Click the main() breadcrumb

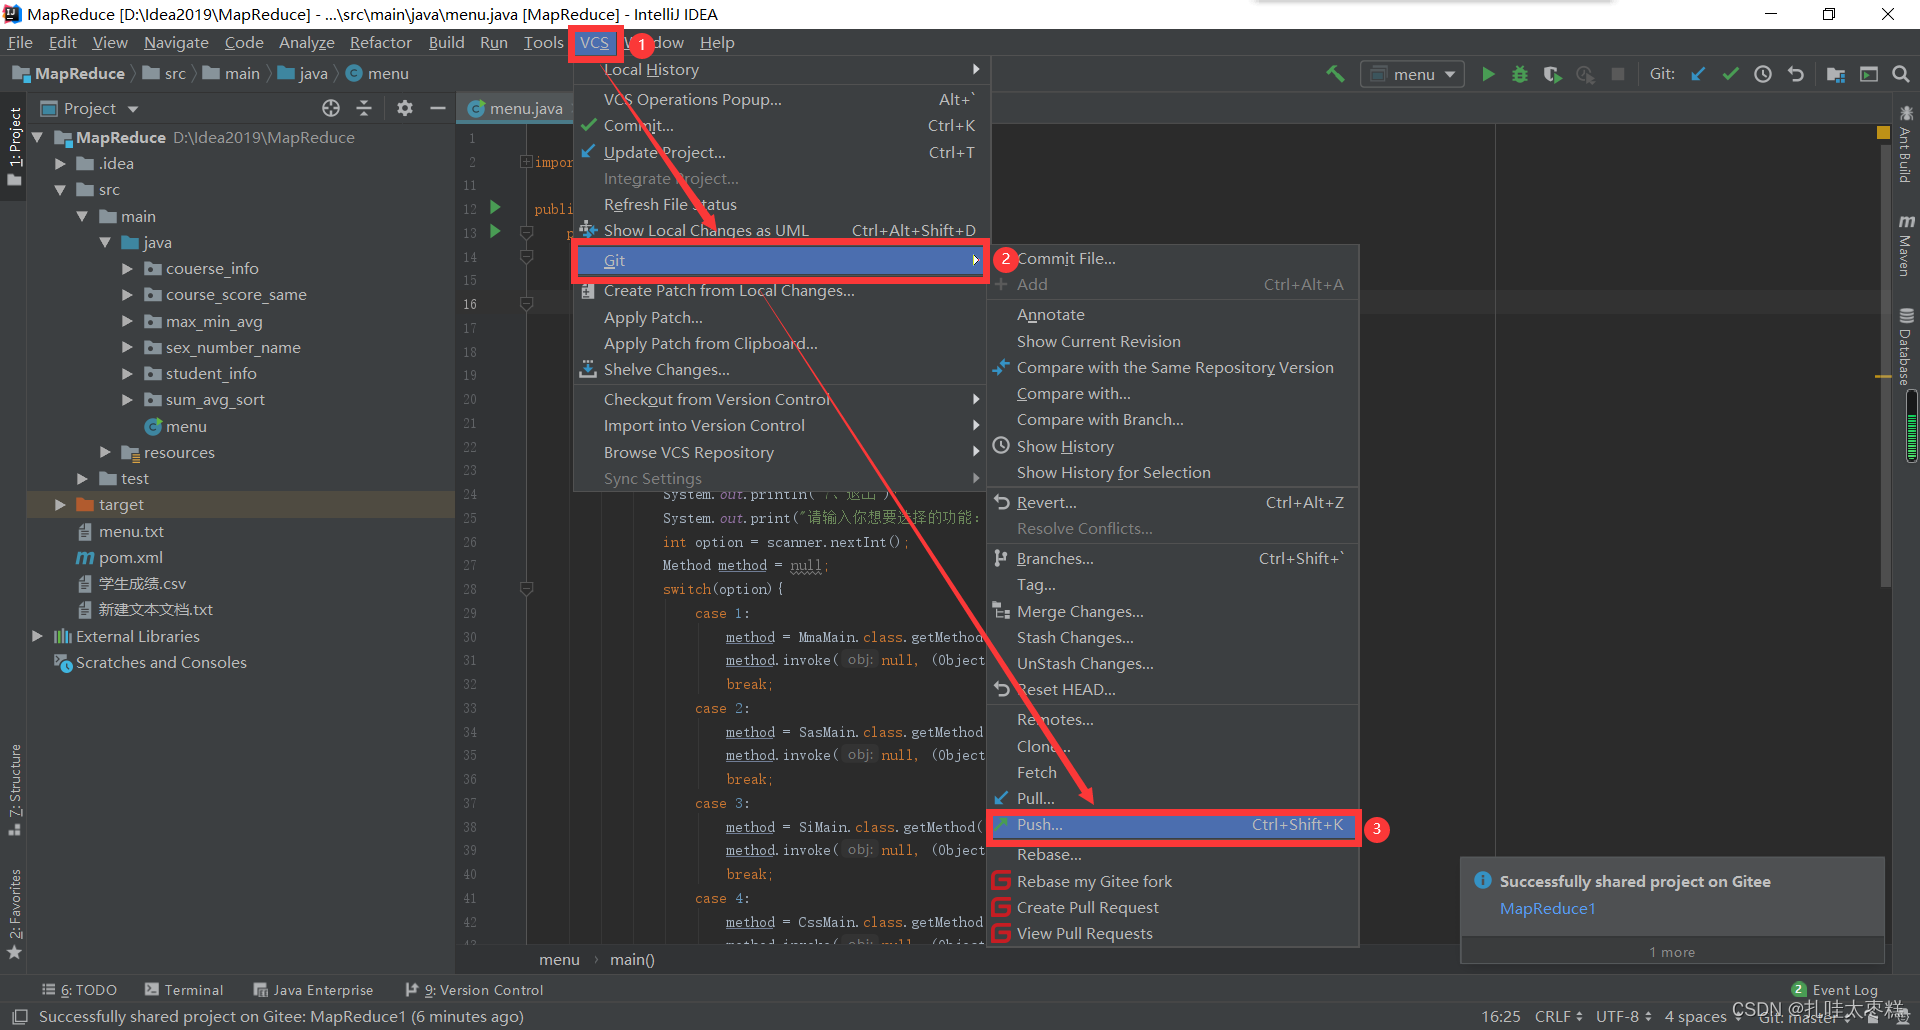(632, 959)
